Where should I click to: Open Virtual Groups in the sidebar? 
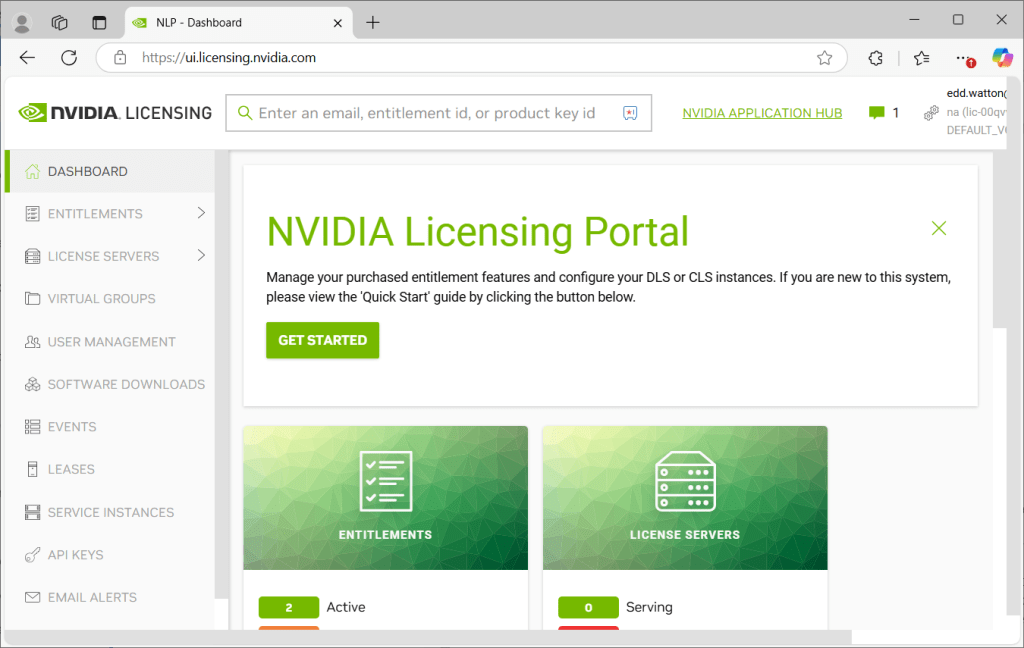pyautogui.click(x=101, y=299)
